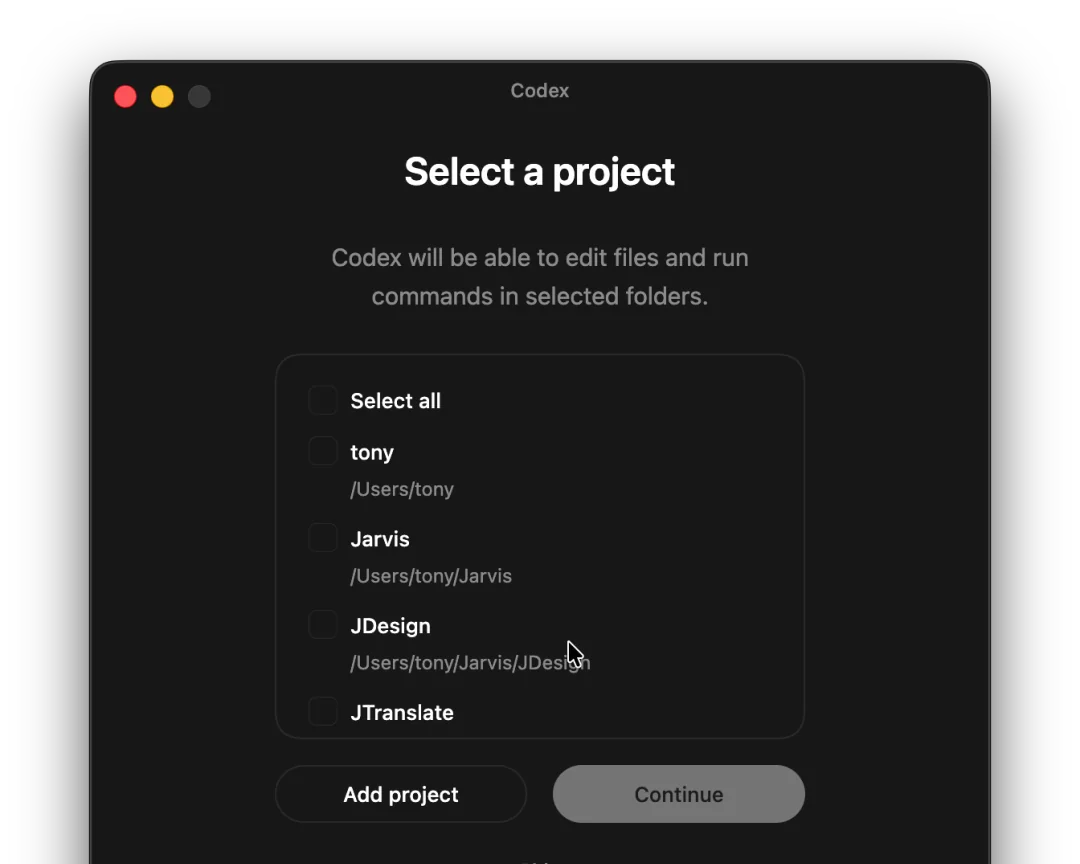Tick the Select all checkbox
The width and height of the screenshot is (1080, 864).
click(323, 400)
